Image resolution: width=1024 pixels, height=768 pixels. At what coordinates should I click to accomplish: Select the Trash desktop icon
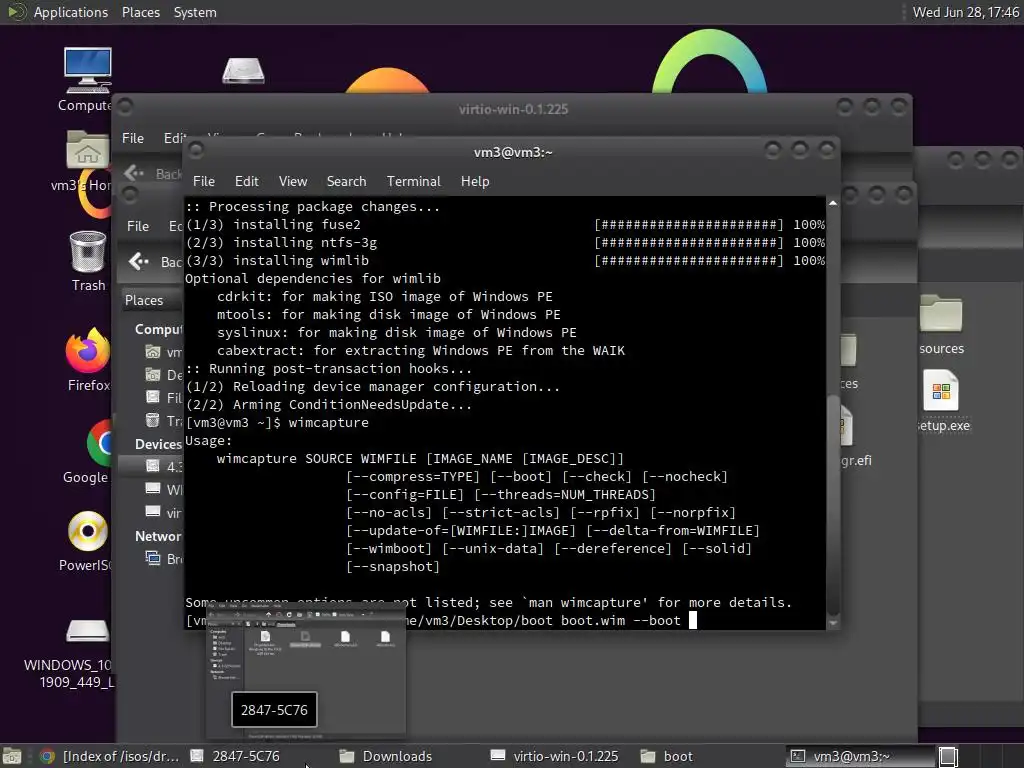(88, 261)
